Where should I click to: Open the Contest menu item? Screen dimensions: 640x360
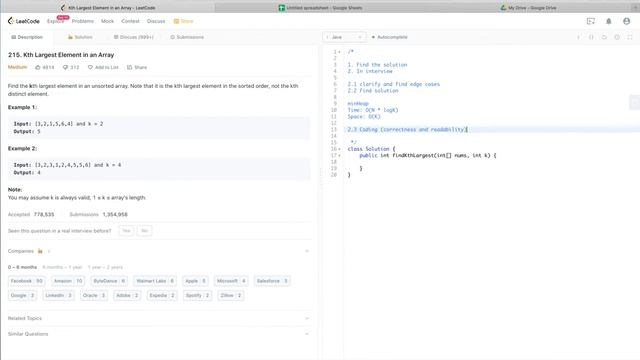click(x=130, y=21)
